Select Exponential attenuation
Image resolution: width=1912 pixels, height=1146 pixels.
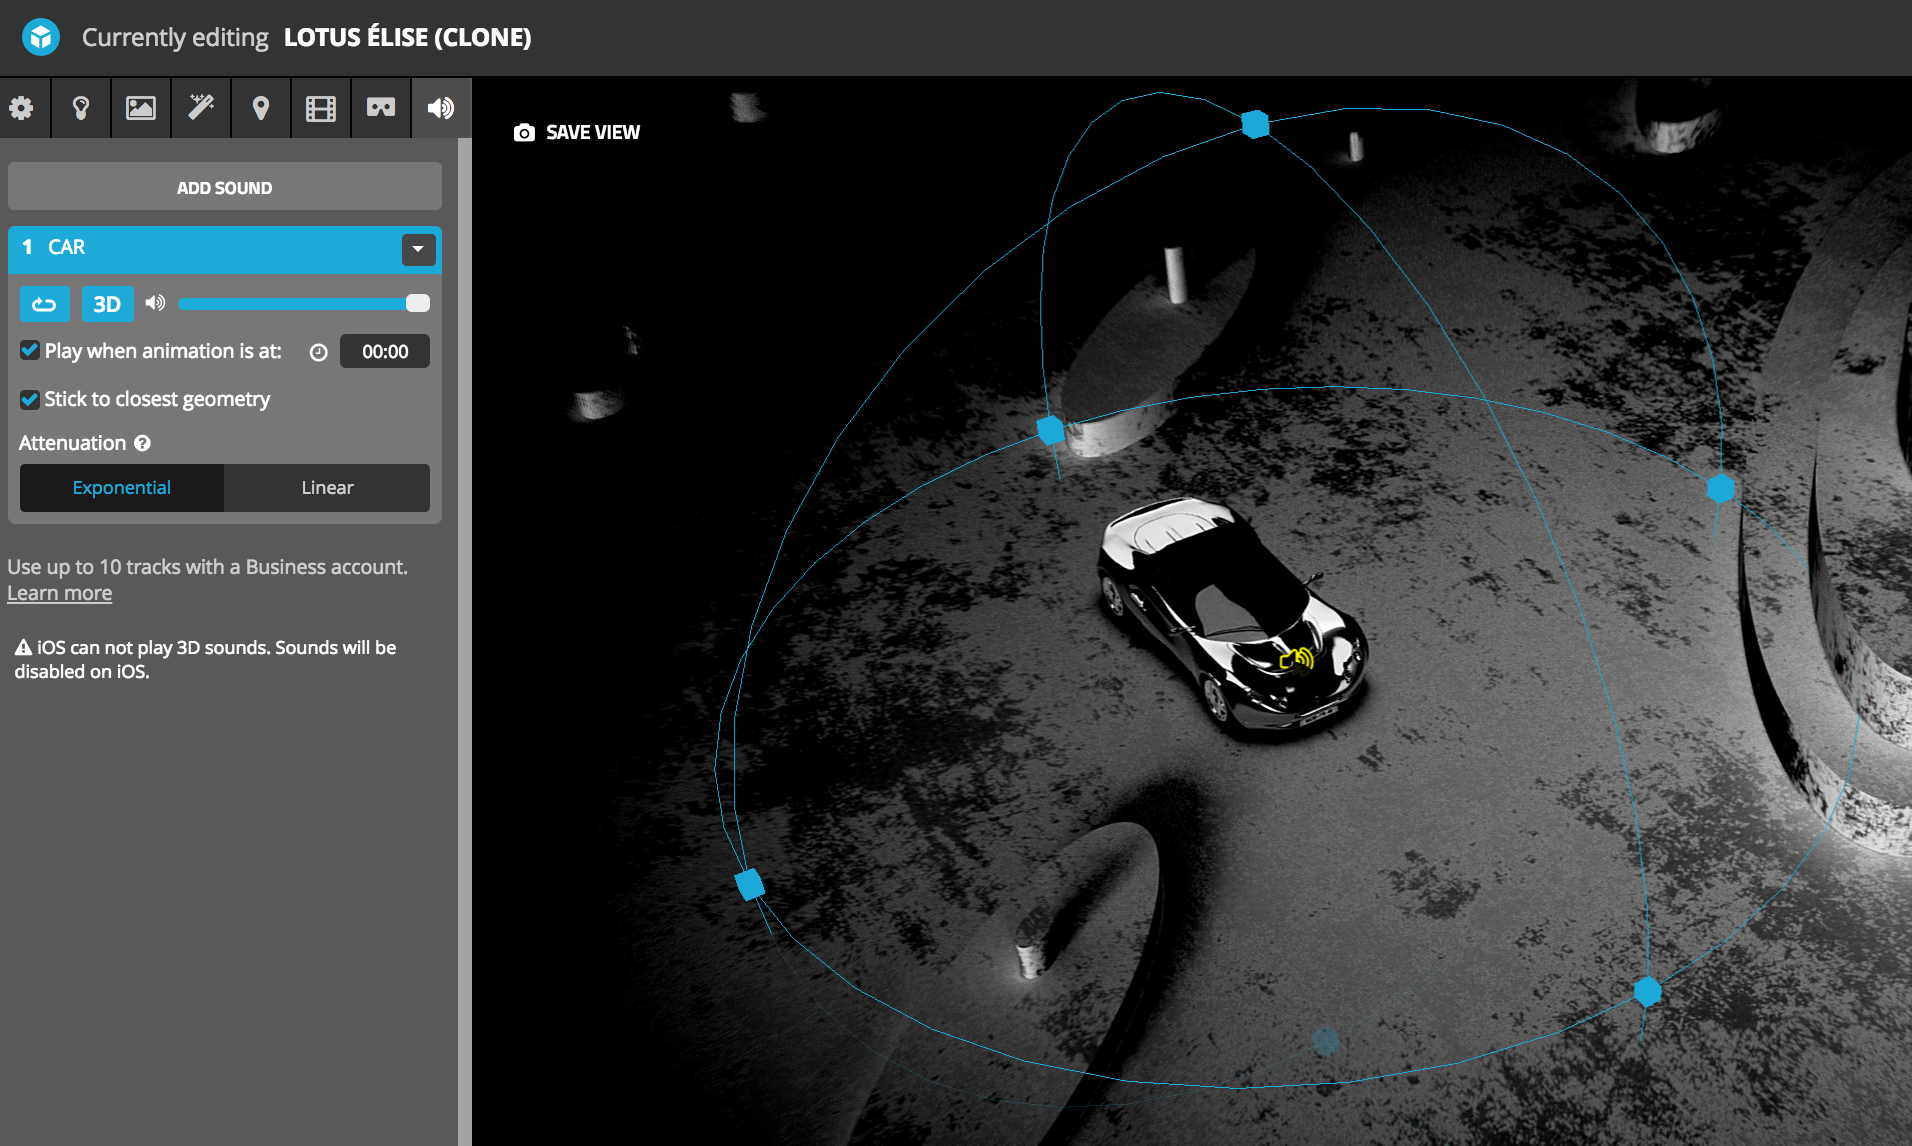pos(122,488)
